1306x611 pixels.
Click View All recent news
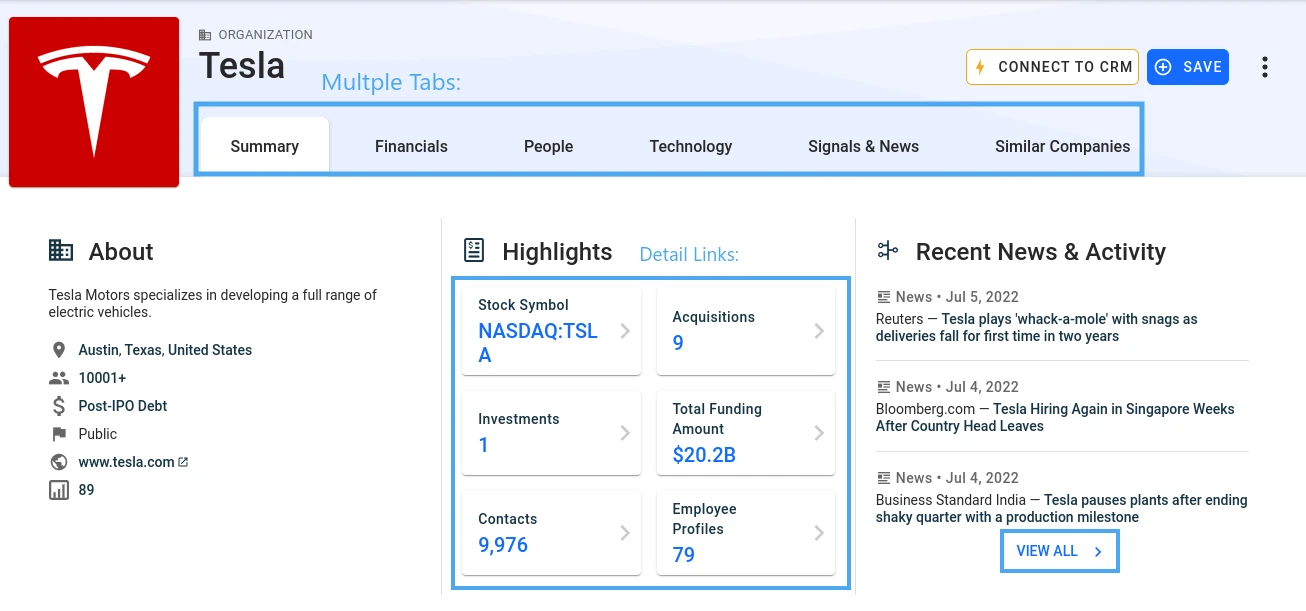1059,551
